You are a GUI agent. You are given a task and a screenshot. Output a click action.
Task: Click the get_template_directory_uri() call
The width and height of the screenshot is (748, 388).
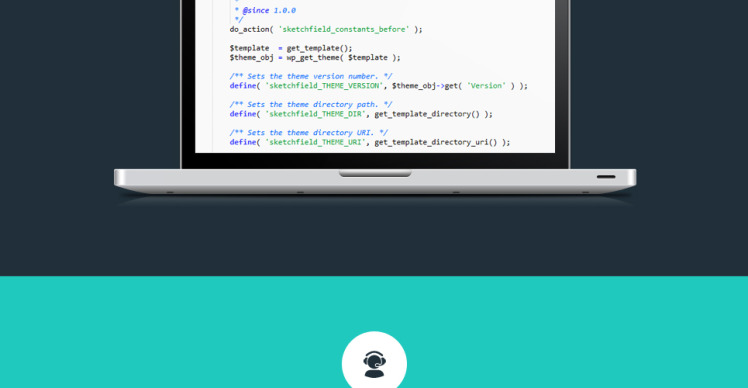coord(436,142)
